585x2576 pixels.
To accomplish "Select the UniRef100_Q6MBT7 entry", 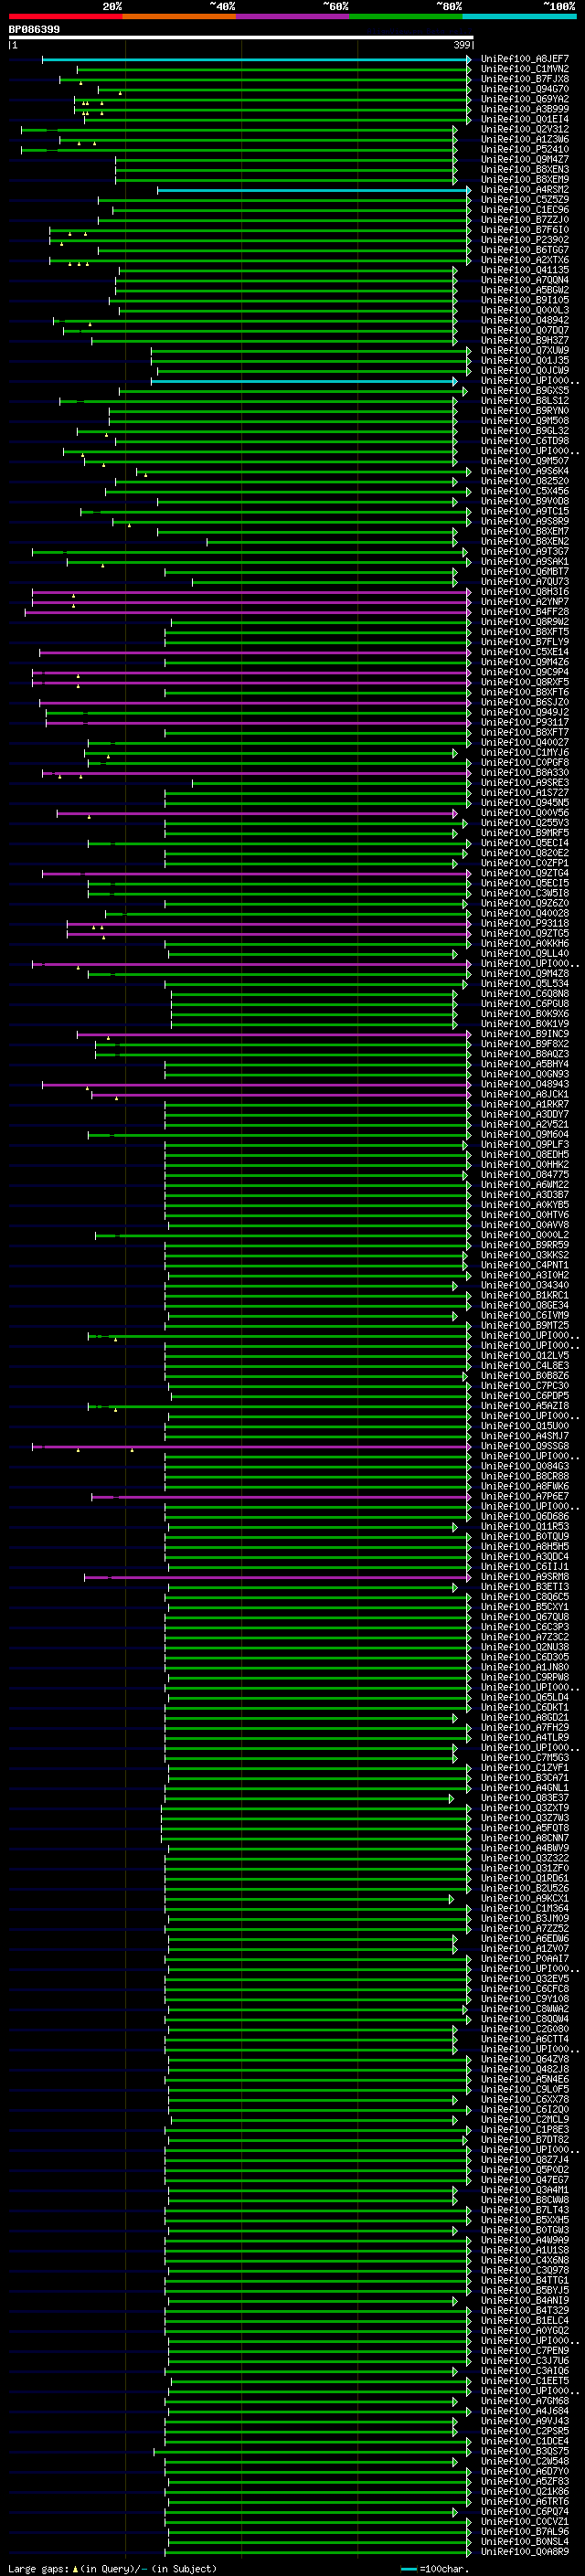I will [524, 572].
